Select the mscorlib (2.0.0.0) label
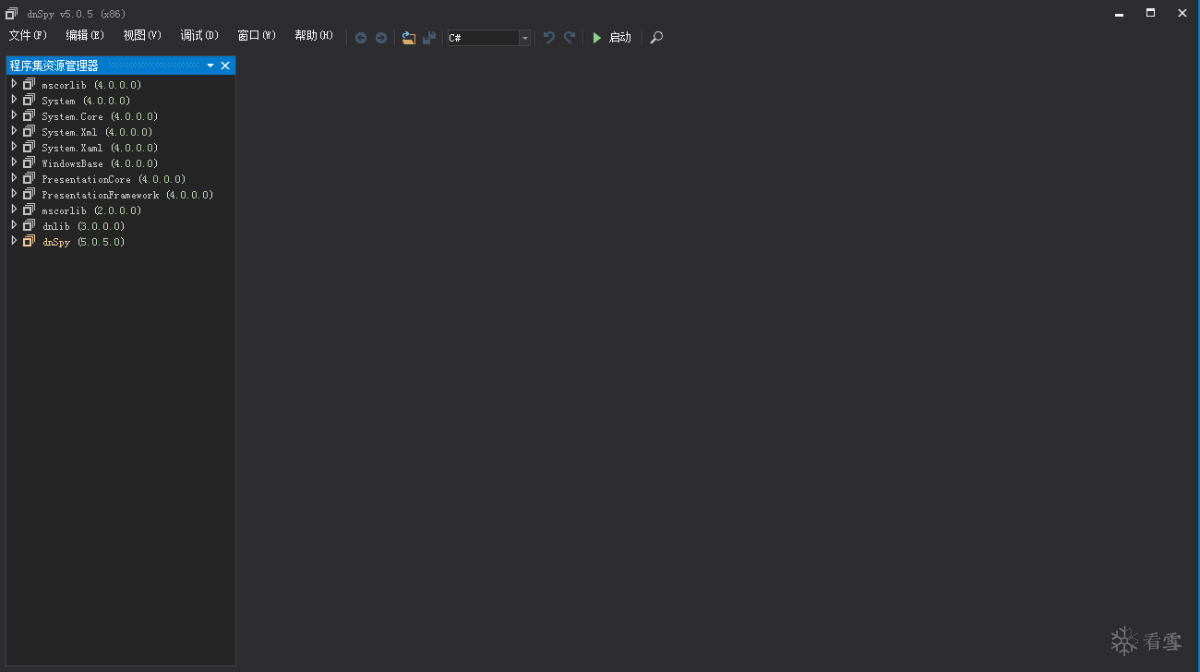 (x=92, y=210)
